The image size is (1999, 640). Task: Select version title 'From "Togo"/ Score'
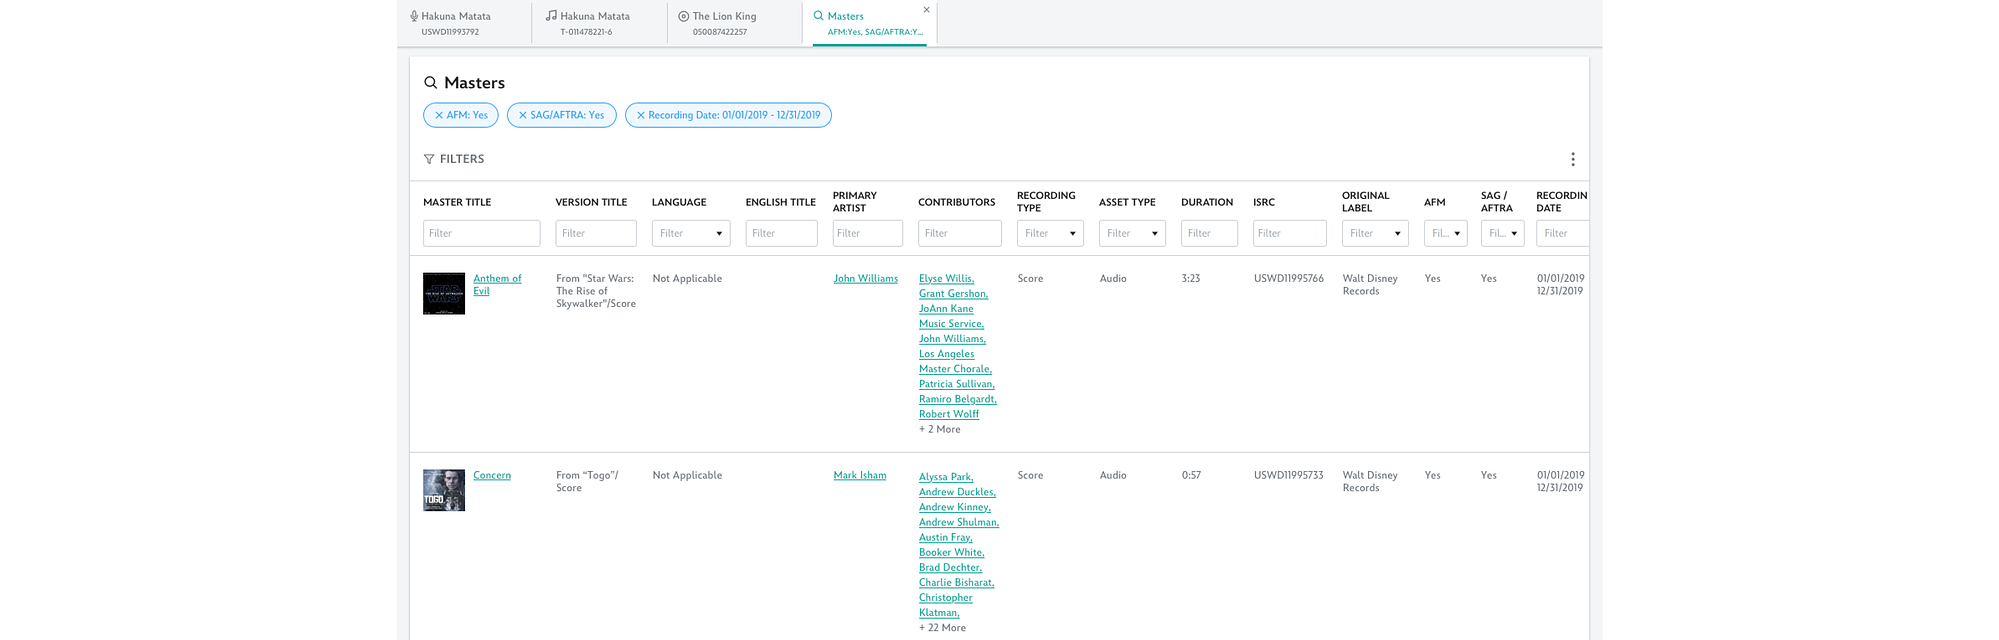coord(588,481)
